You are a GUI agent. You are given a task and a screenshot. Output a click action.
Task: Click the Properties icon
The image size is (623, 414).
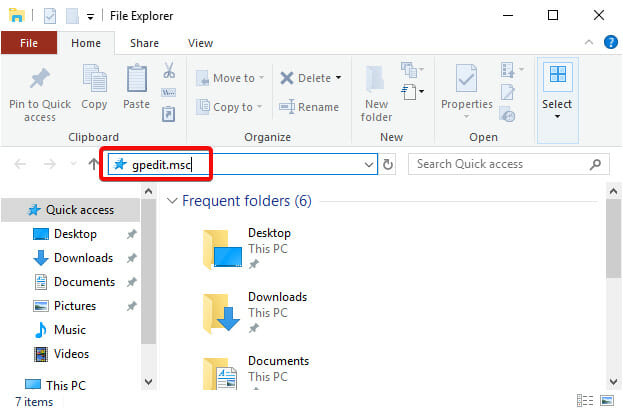click(466, 78)
